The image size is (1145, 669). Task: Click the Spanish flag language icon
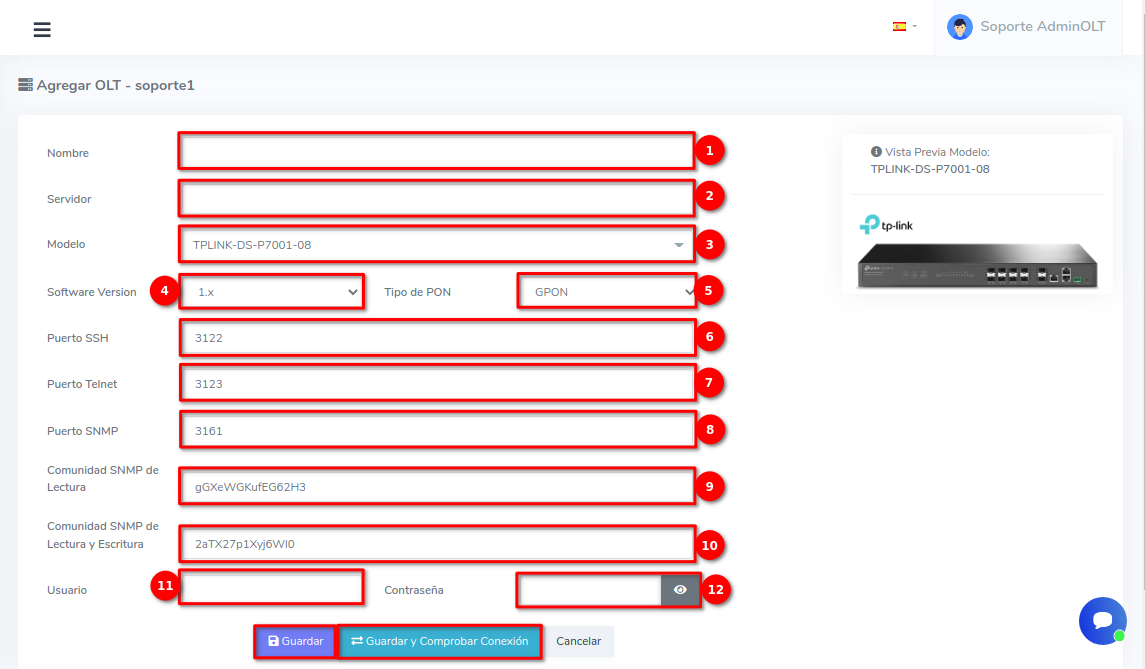pos(899,27)
